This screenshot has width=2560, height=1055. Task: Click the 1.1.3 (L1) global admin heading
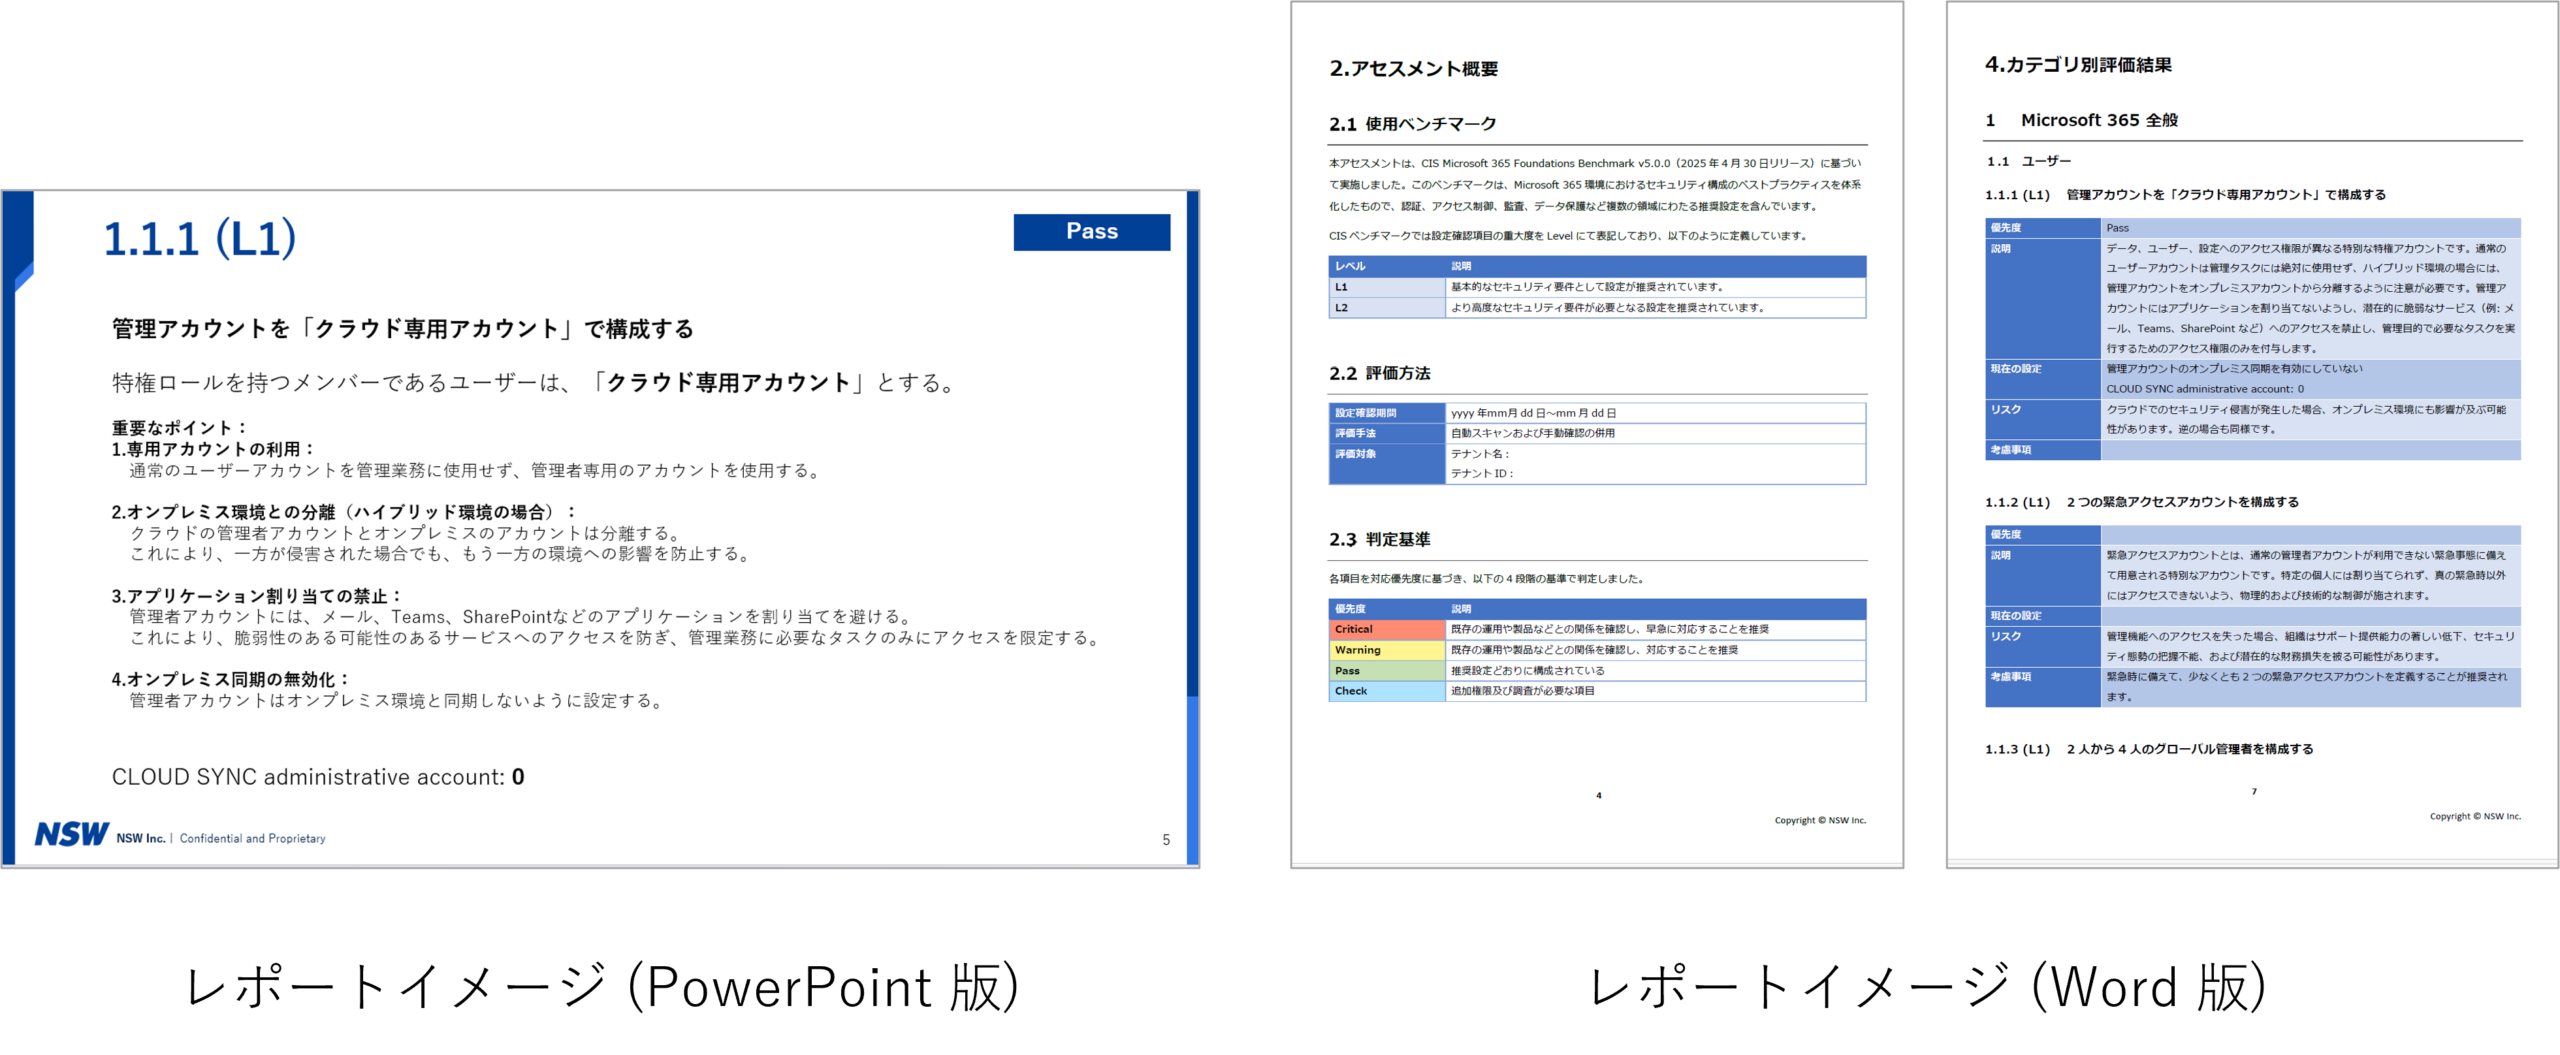(x=2149, y=749)
